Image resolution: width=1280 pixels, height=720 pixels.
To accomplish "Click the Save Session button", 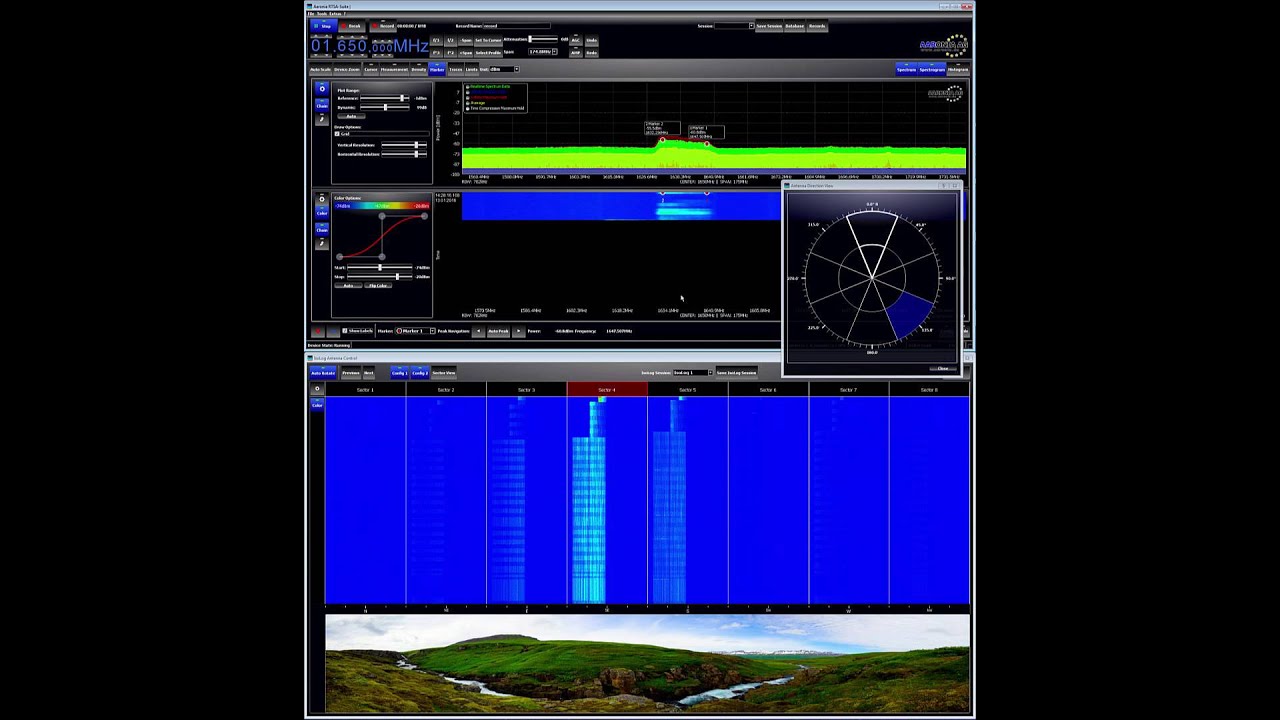I will pos(769,26).
